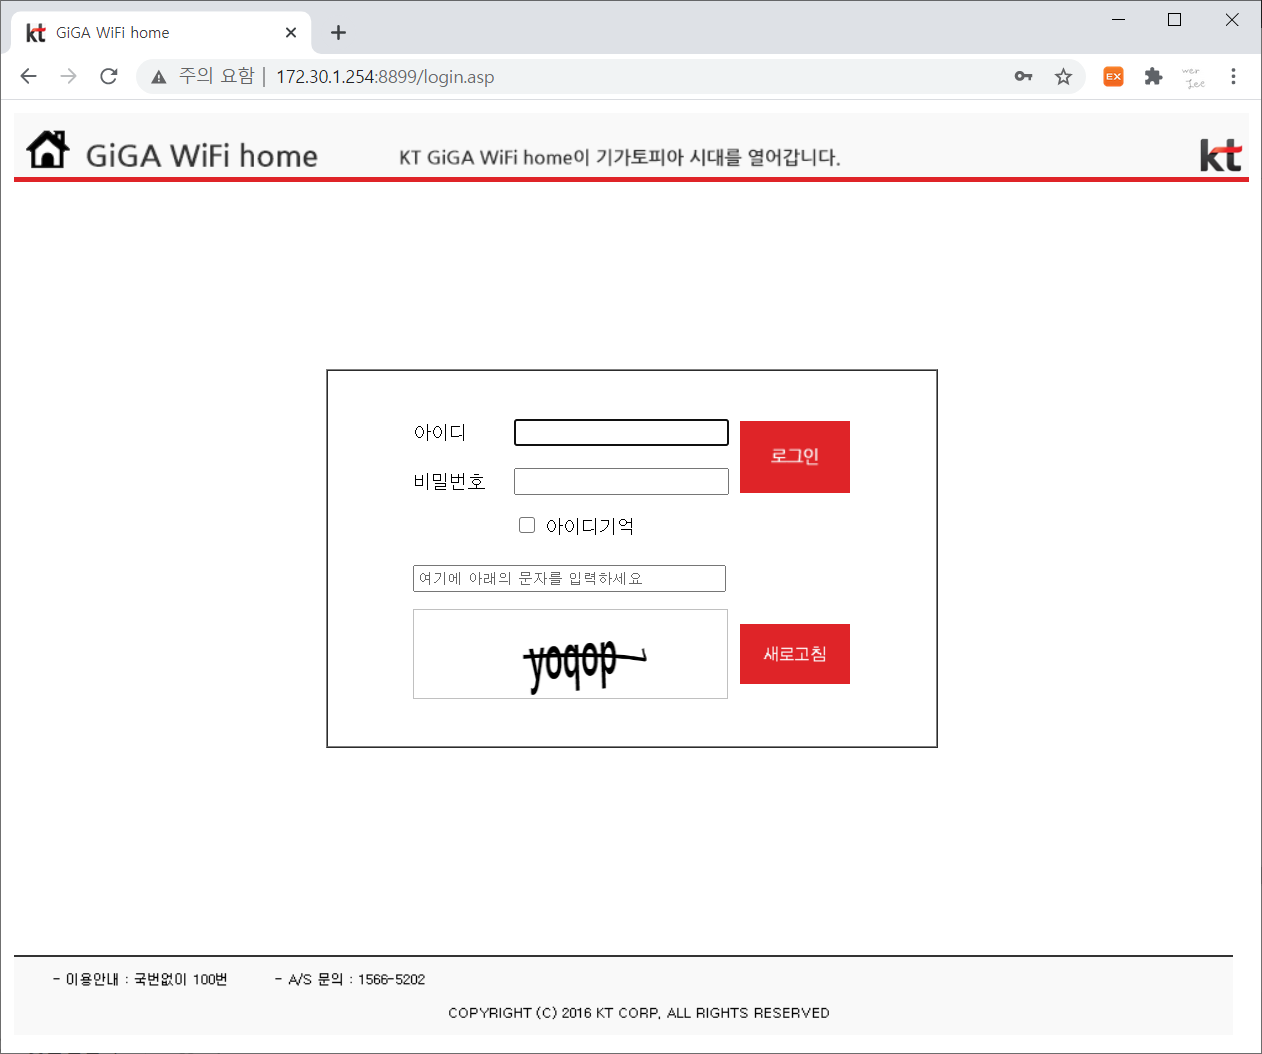This screenshot has width=1262, height=1054.
Task: Click the A/S 문의 : 1566-5202 footer text
Action: click(x=350, y=979)
